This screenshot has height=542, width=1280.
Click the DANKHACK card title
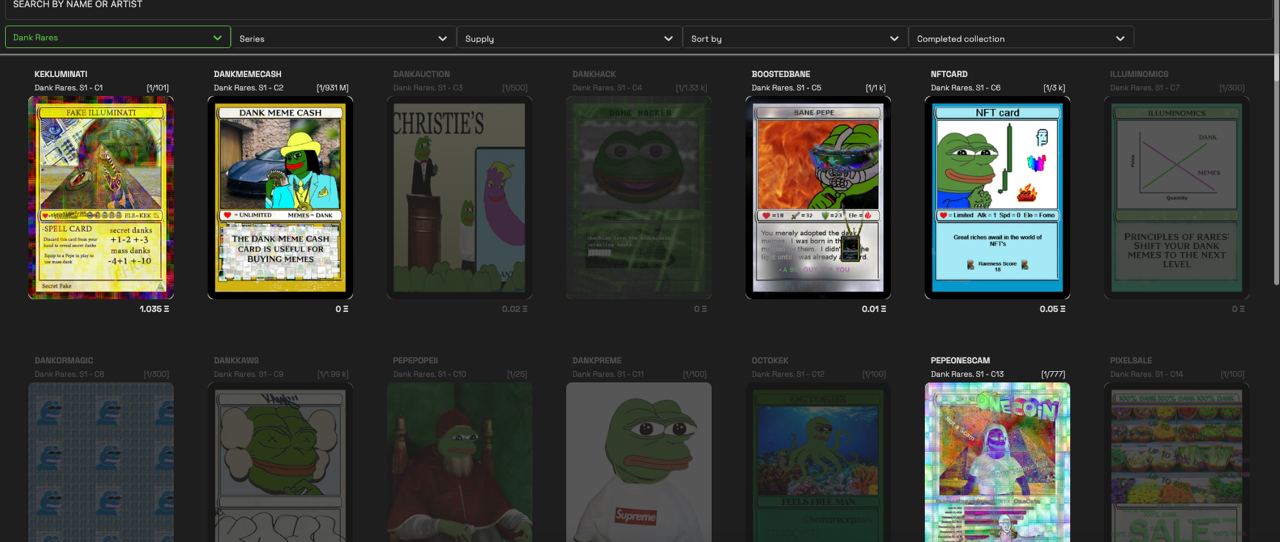tap(594, 74)
